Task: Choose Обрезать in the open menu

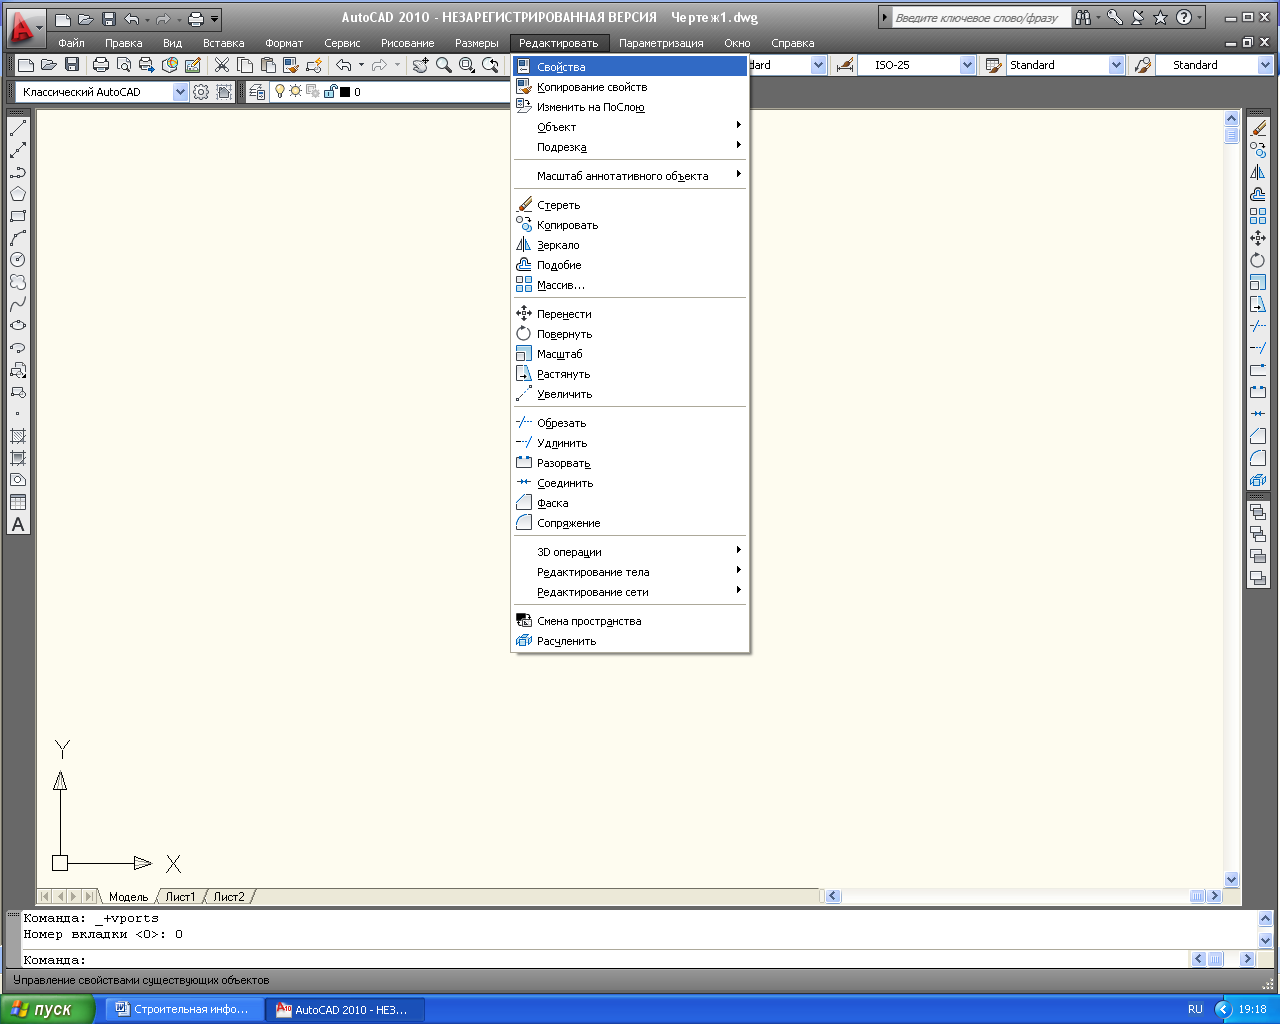Action: tap(630, 423)
